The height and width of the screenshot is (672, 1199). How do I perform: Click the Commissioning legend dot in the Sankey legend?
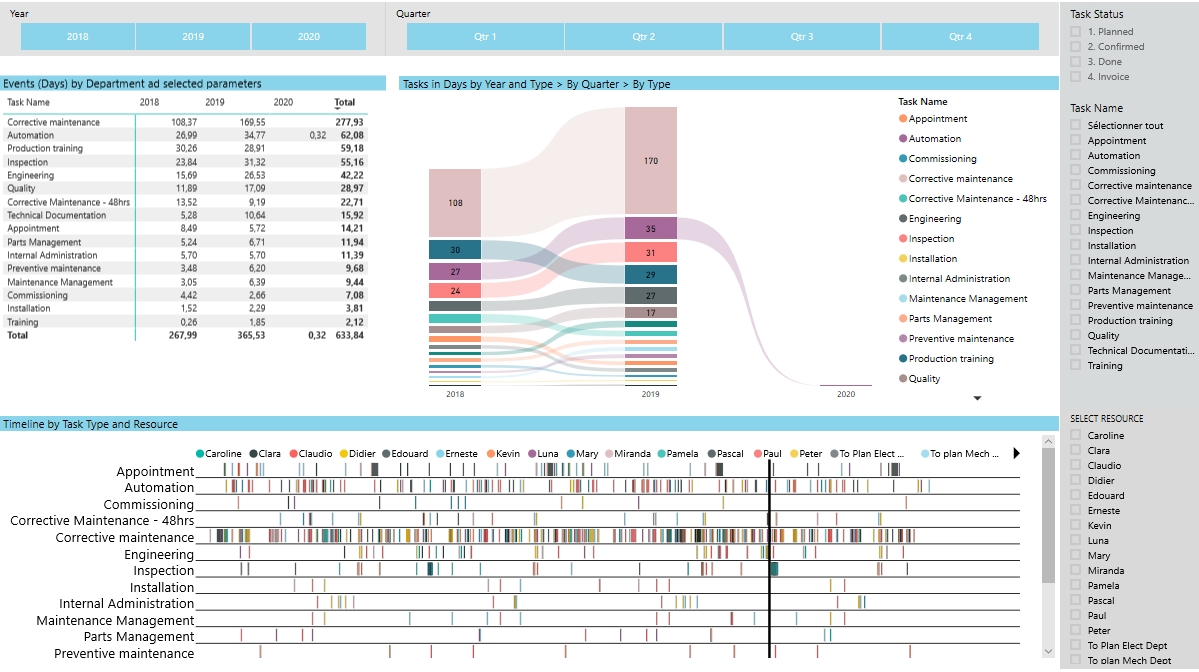(x=901, y=158)
